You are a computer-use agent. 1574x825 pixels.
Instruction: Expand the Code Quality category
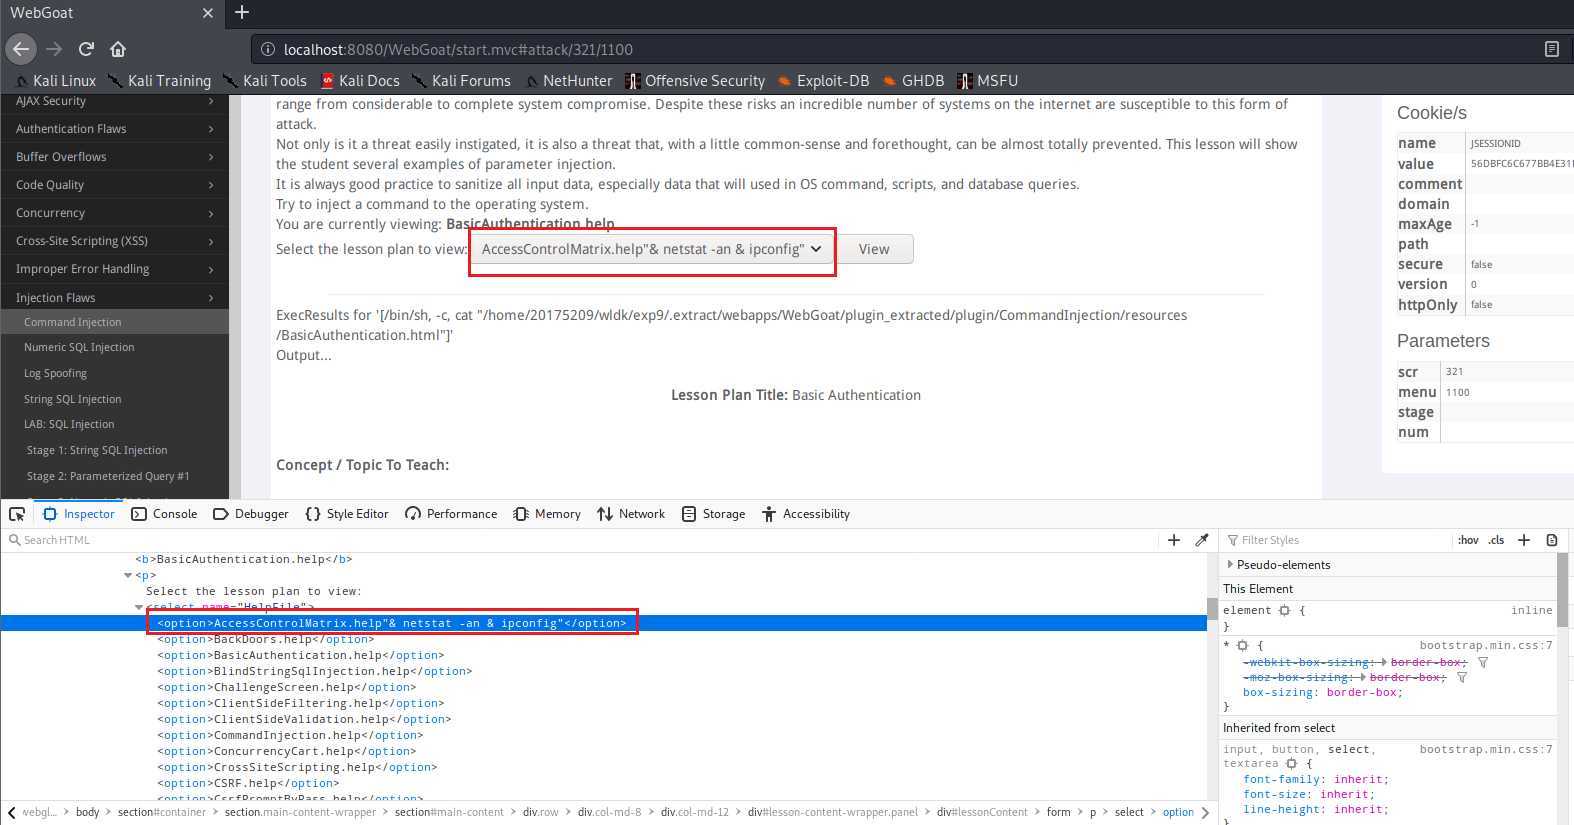point(114,185)
